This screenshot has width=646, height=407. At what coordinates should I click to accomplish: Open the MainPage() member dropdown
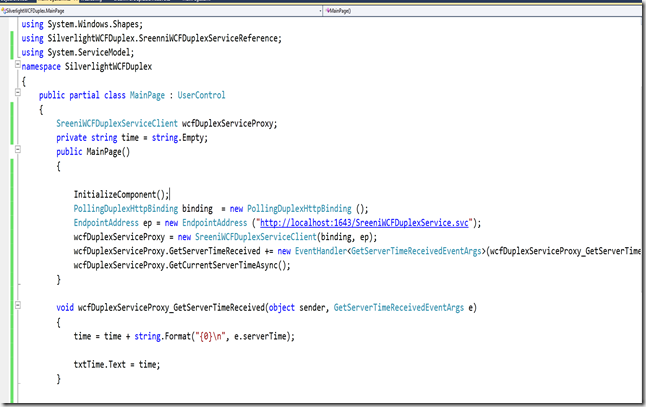point(482,11)
